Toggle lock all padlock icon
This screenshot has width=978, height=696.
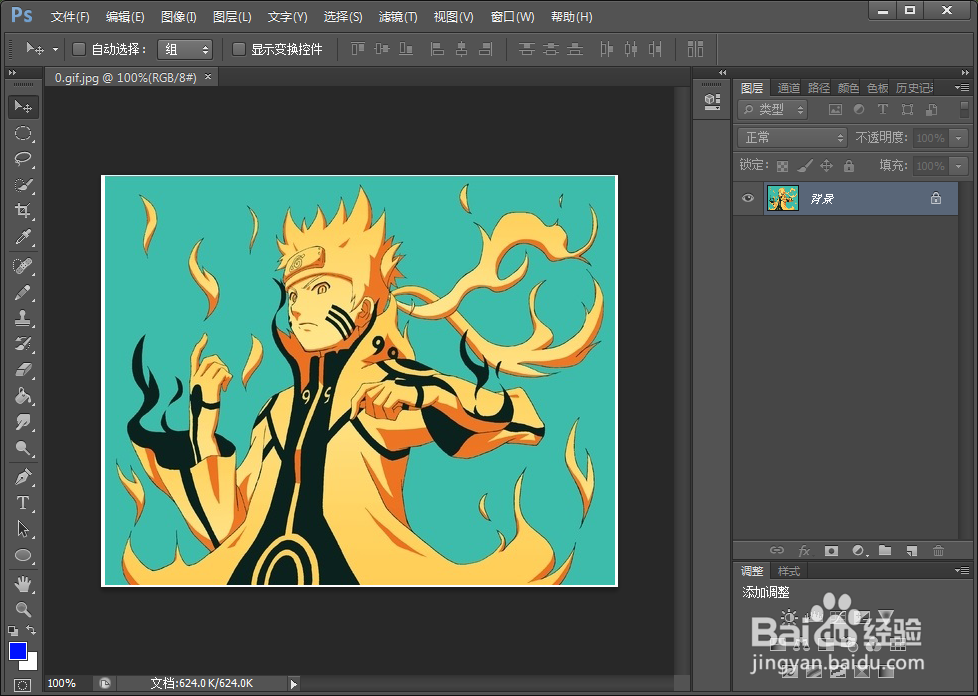click(x=848, y=166)
